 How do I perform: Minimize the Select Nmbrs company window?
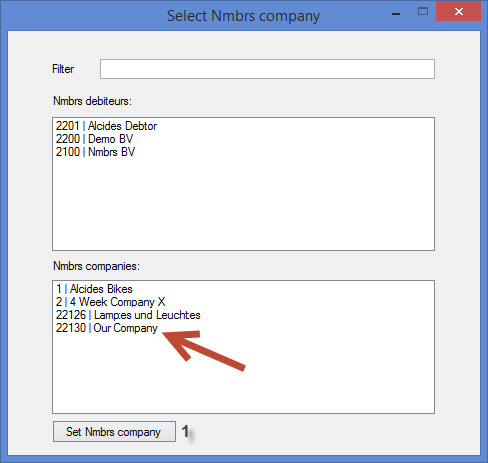[x=396, y=13]
